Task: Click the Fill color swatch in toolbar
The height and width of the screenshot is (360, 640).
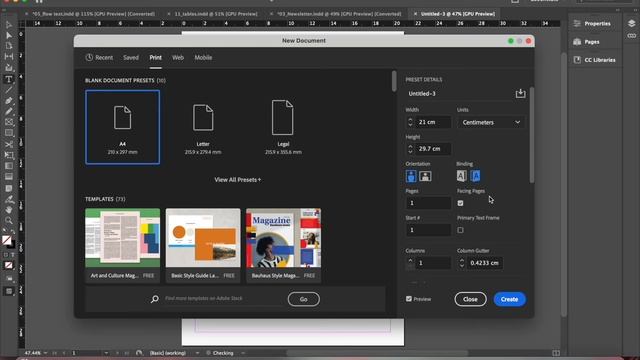Action: coord(7,240)
